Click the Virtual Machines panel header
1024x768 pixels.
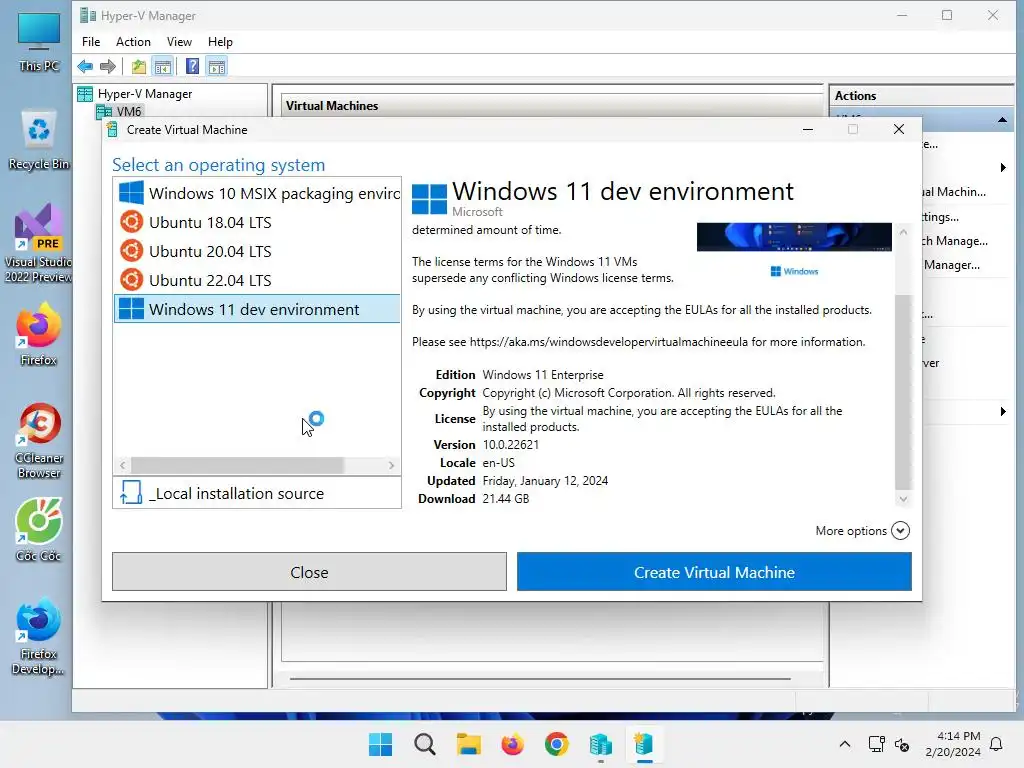(552, 106)
